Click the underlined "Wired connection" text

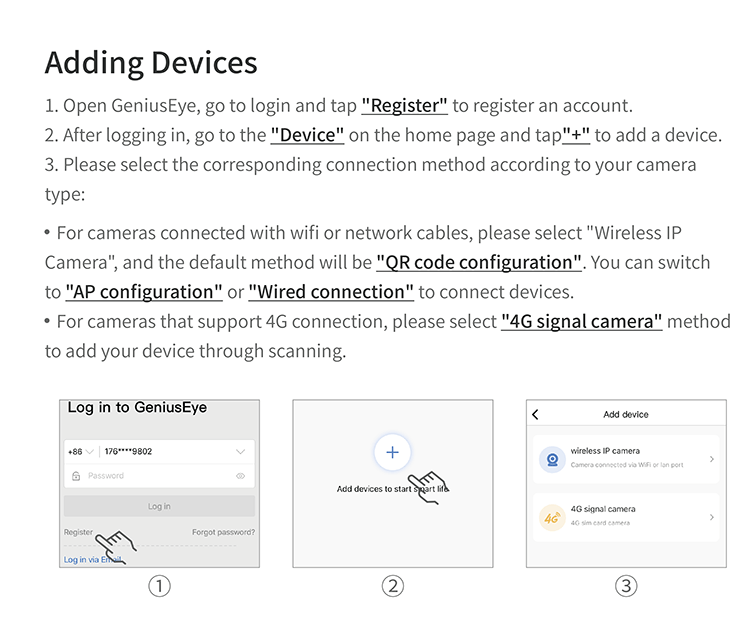tap(331, 292)
